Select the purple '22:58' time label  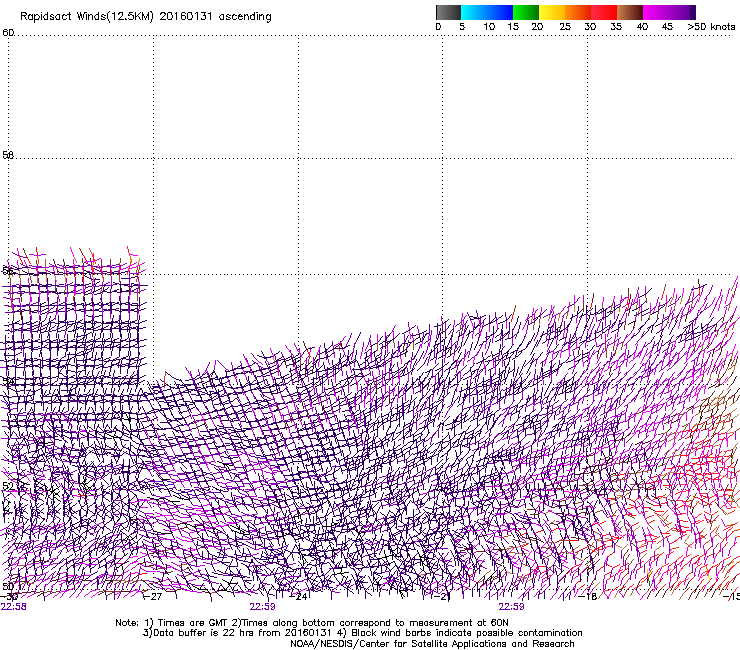pyautogui.click(x=14, y=607)
